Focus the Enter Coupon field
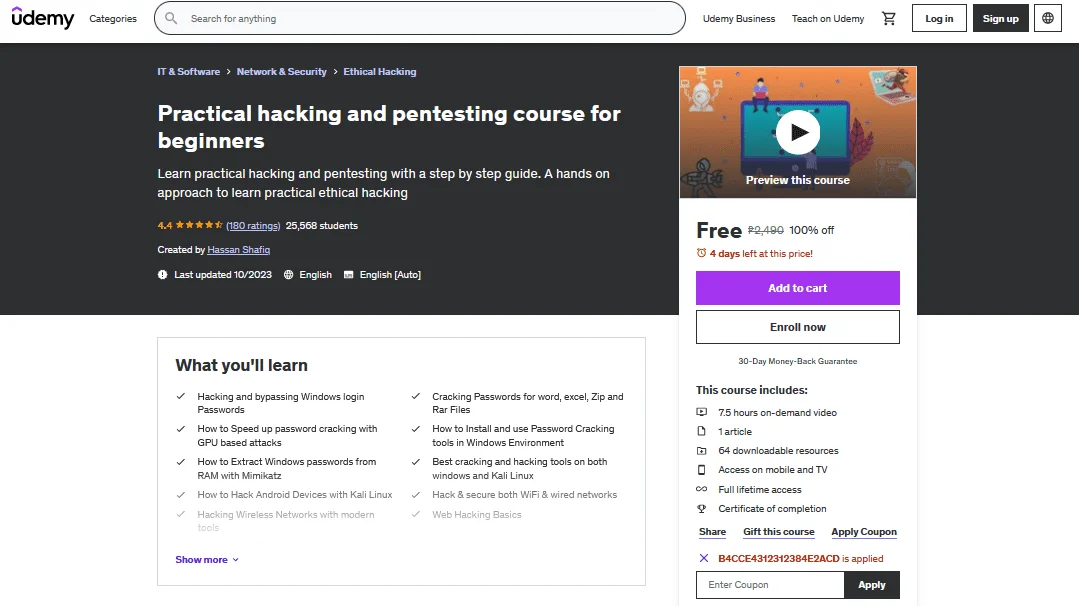Image resolution: width=1079 pixels, height=606 pixels. click(770, 585)
